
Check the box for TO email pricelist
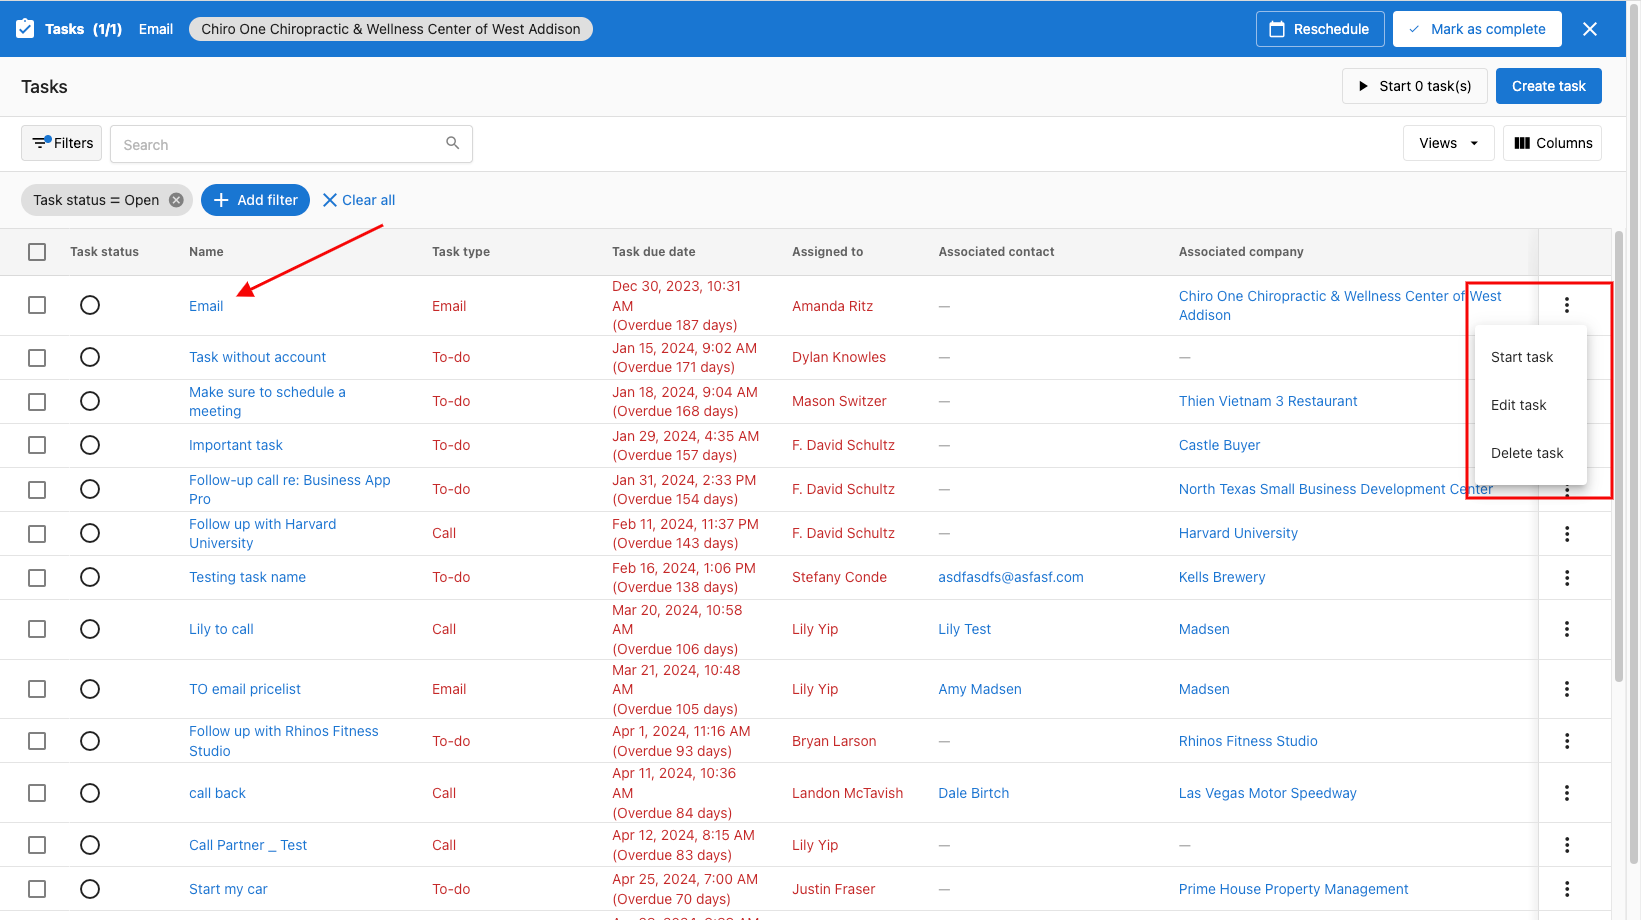[37, 689]
